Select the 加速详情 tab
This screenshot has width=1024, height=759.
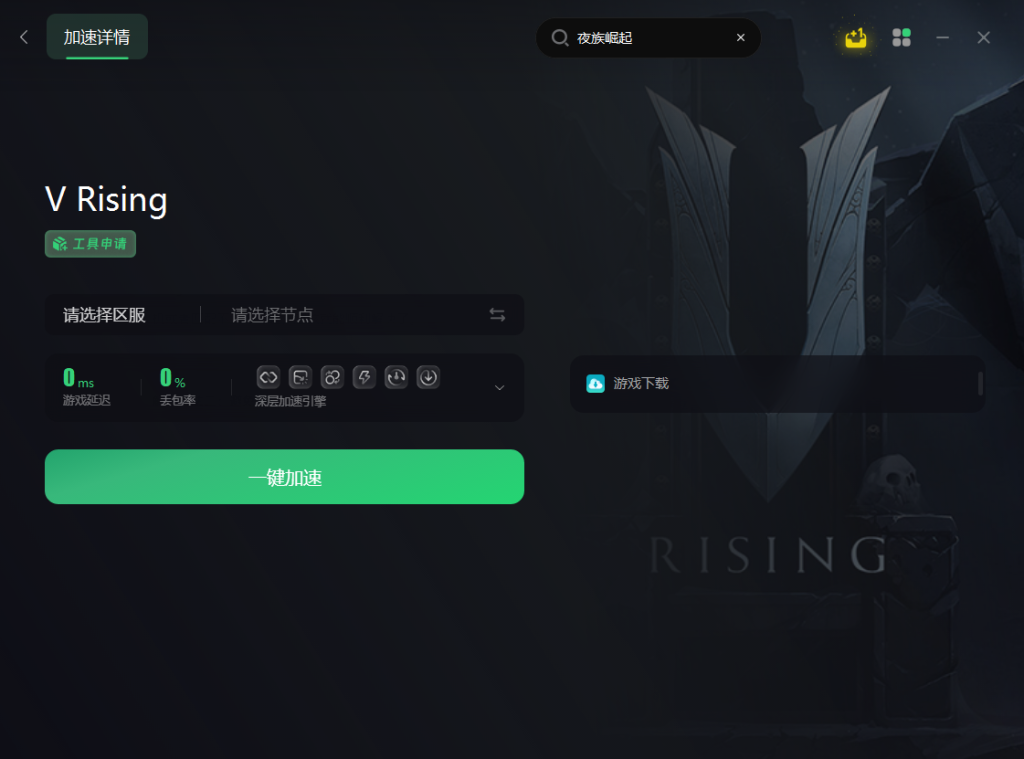coord(97,37)
